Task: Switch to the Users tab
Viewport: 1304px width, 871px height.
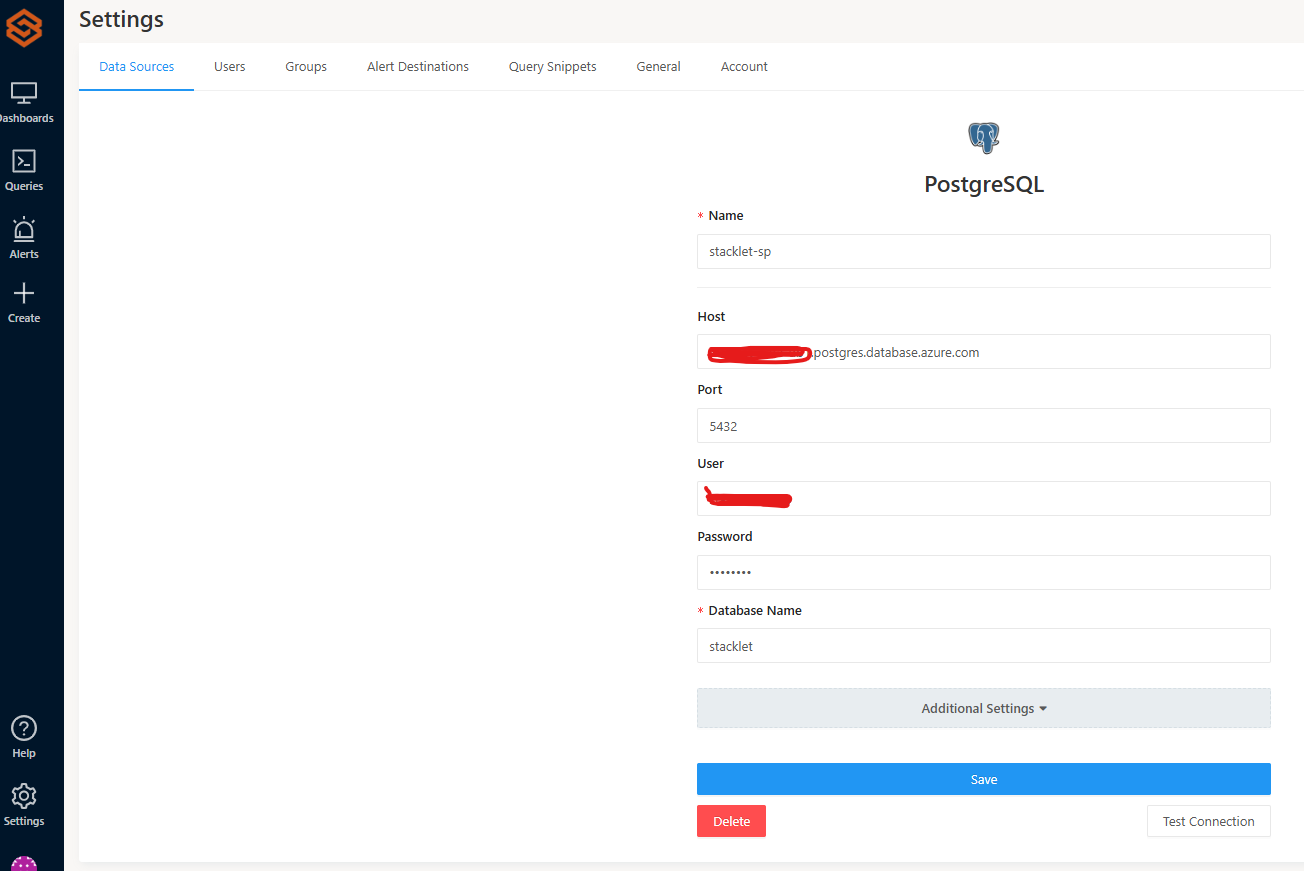Action: pos(230,67)
